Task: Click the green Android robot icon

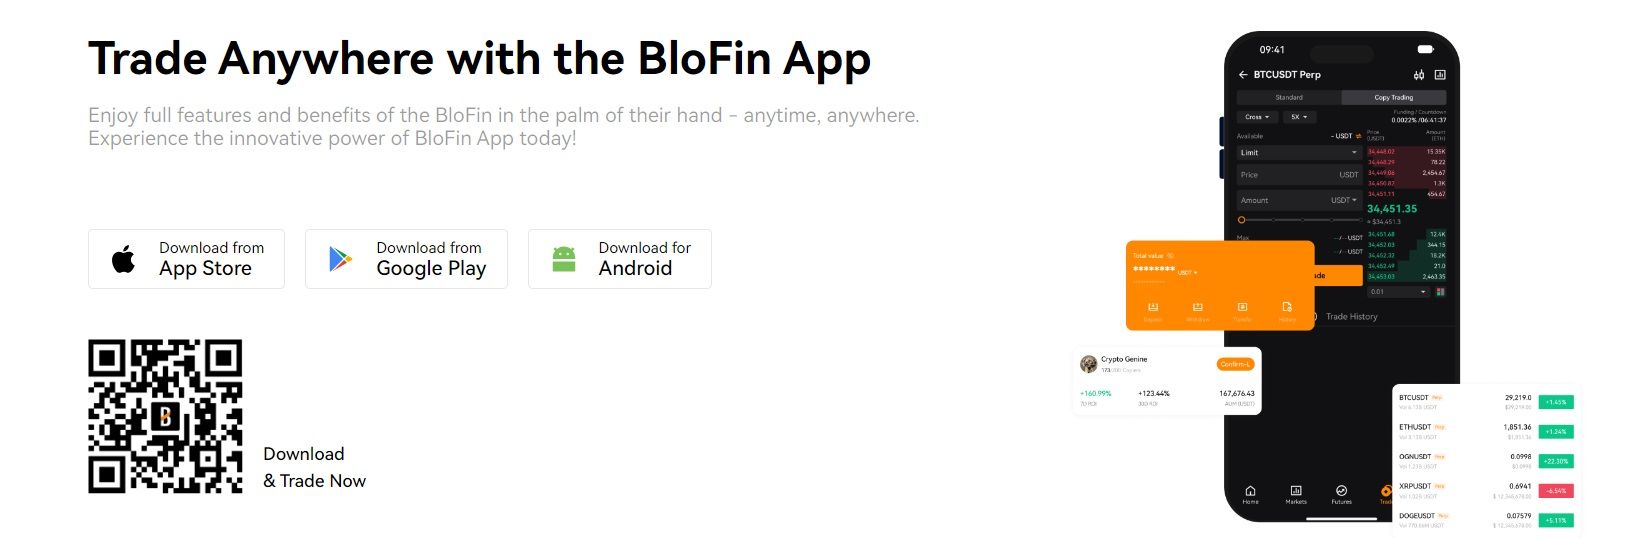Action: (564, 260)
